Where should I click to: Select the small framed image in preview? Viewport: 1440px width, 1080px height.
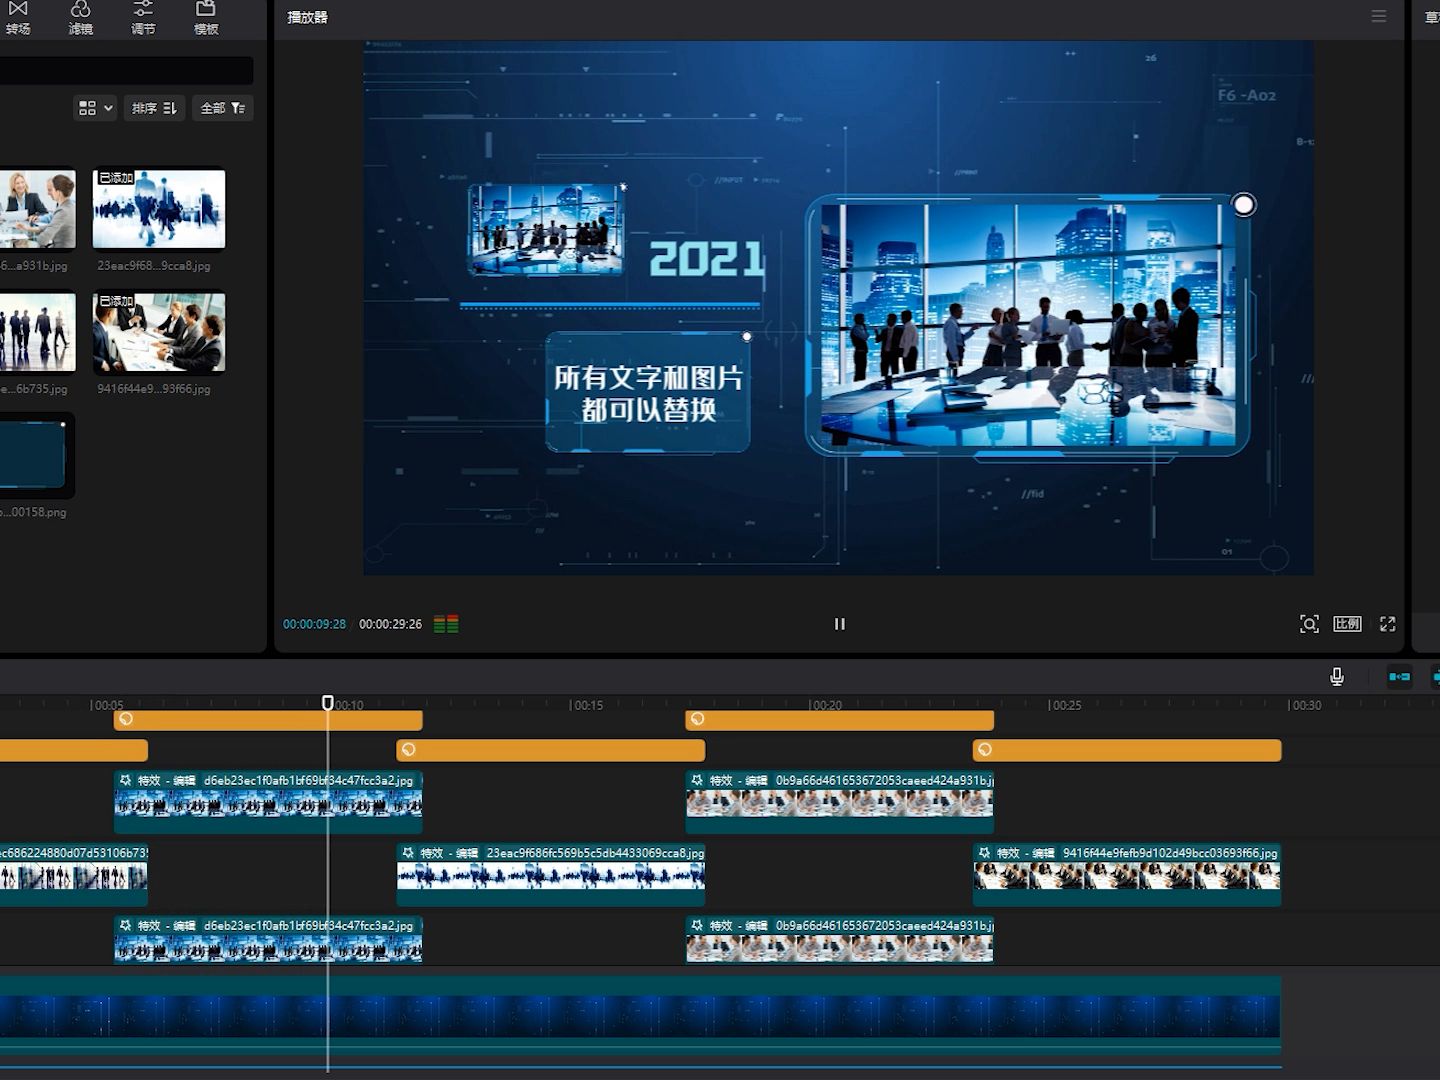pos(546,229)
